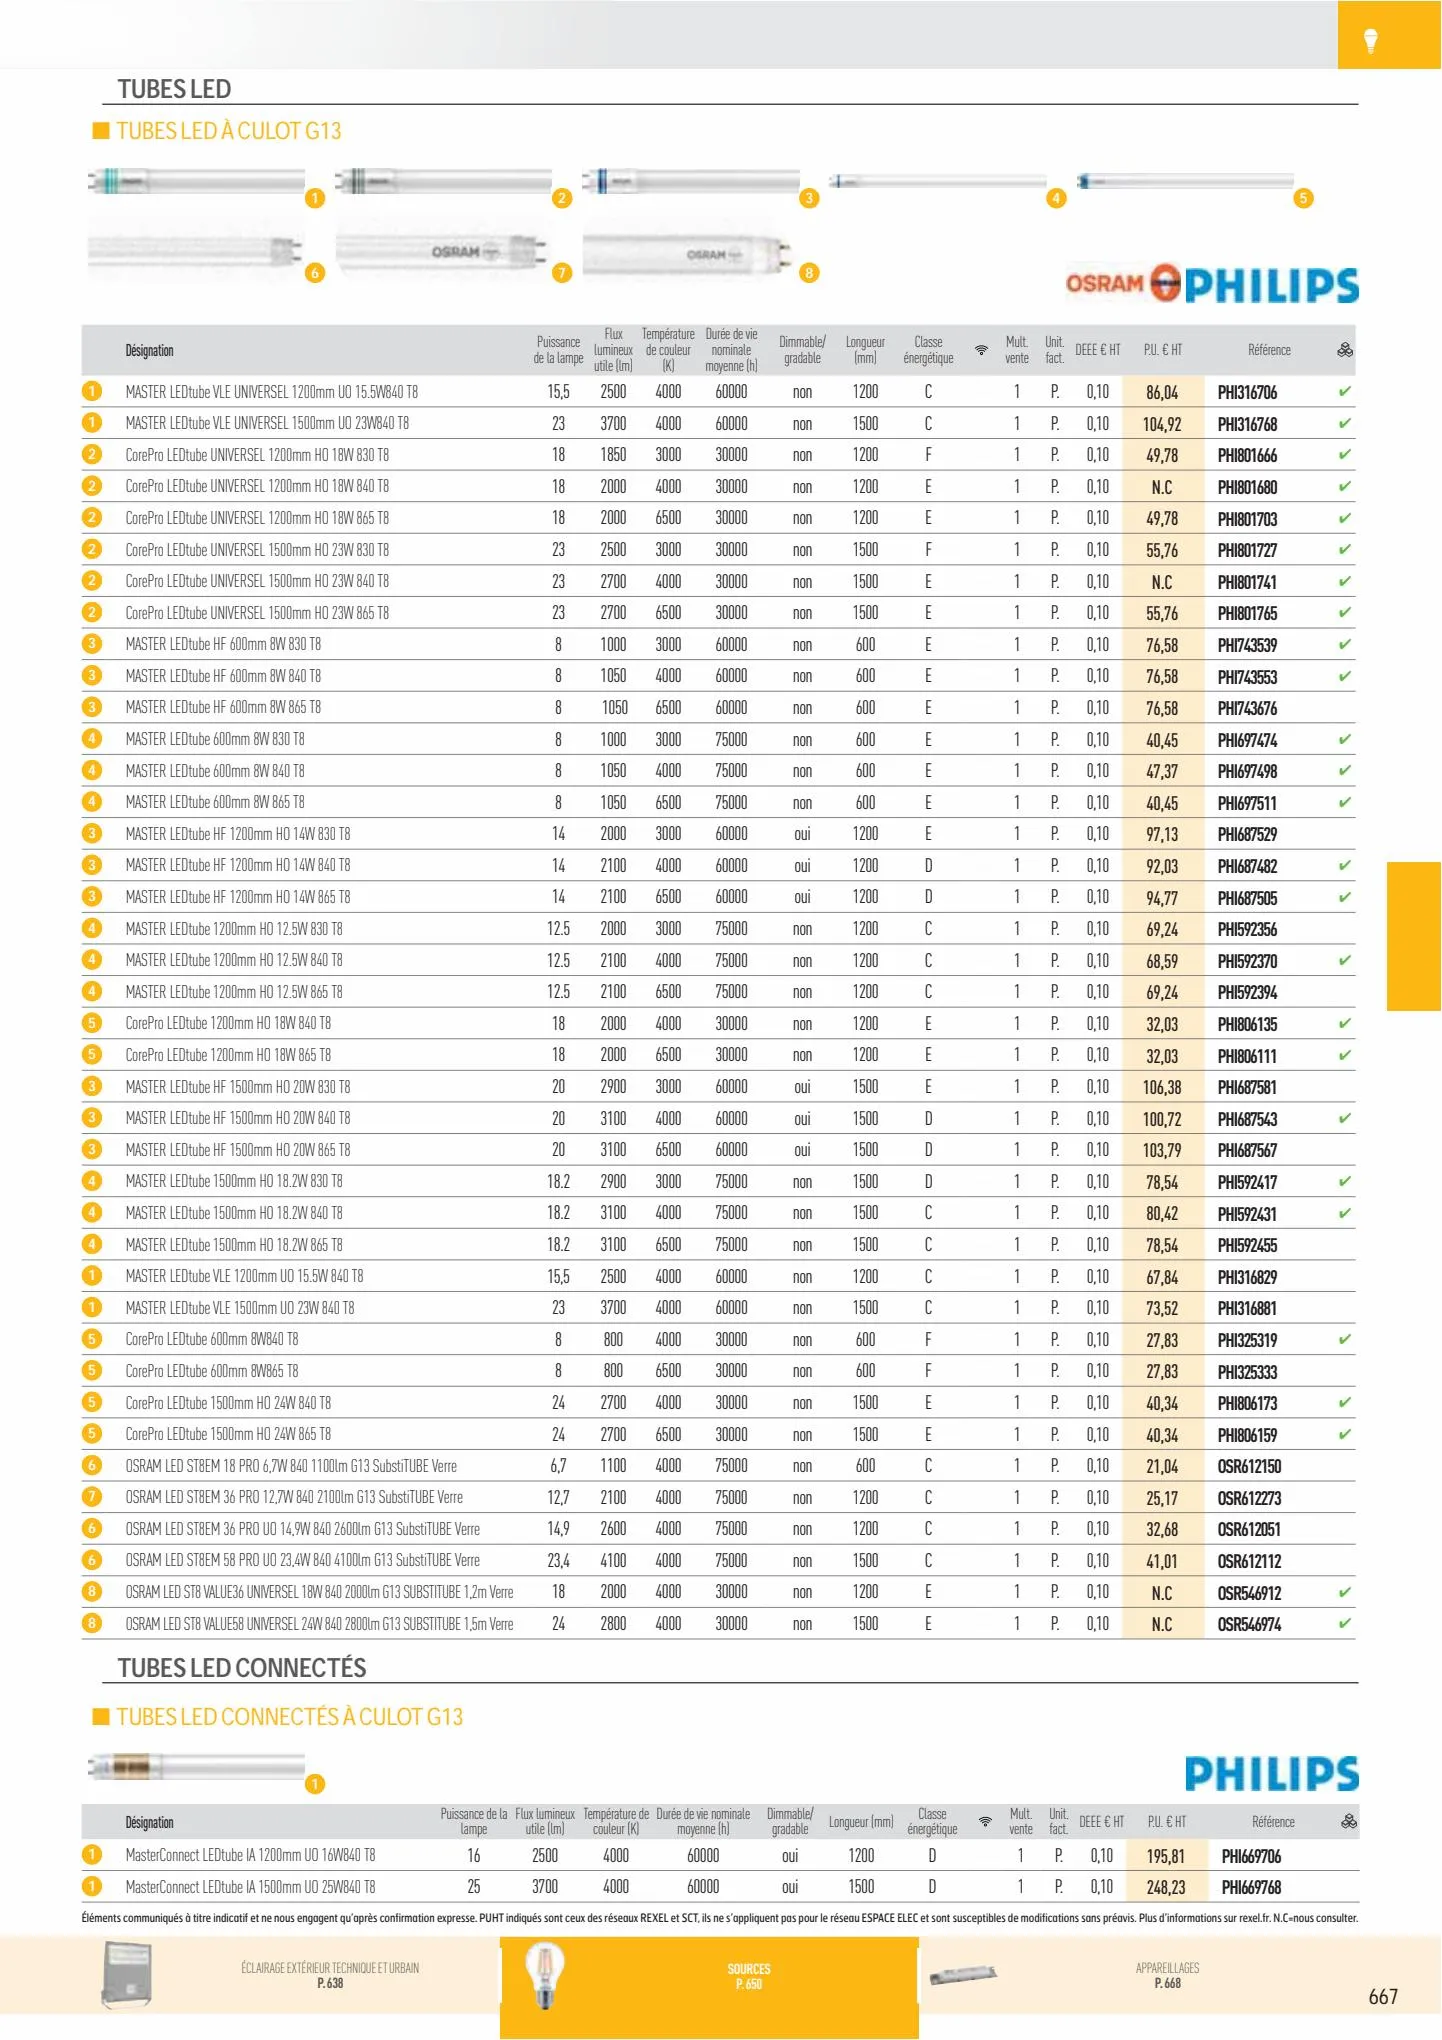Viewport: 1442px width, 2040px height.
Task: Click the stock boxes icon in first table header
Action: point(1345,350)
